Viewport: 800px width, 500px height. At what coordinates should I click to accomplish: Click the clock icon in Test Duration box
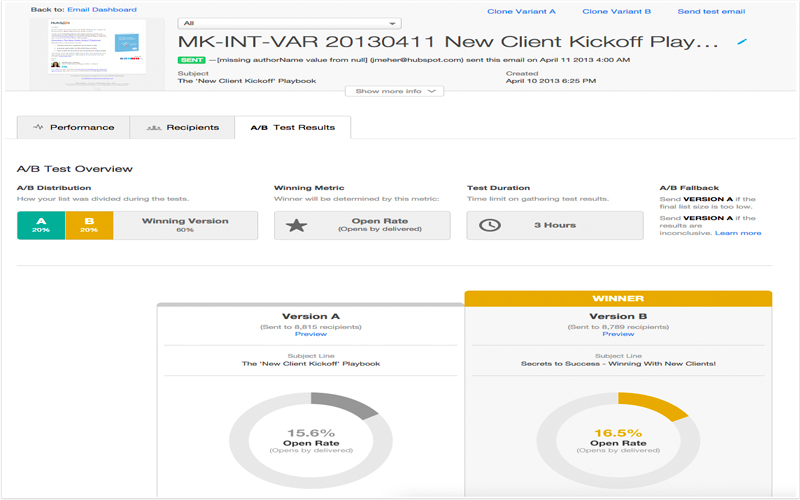[x=490, y=225]
